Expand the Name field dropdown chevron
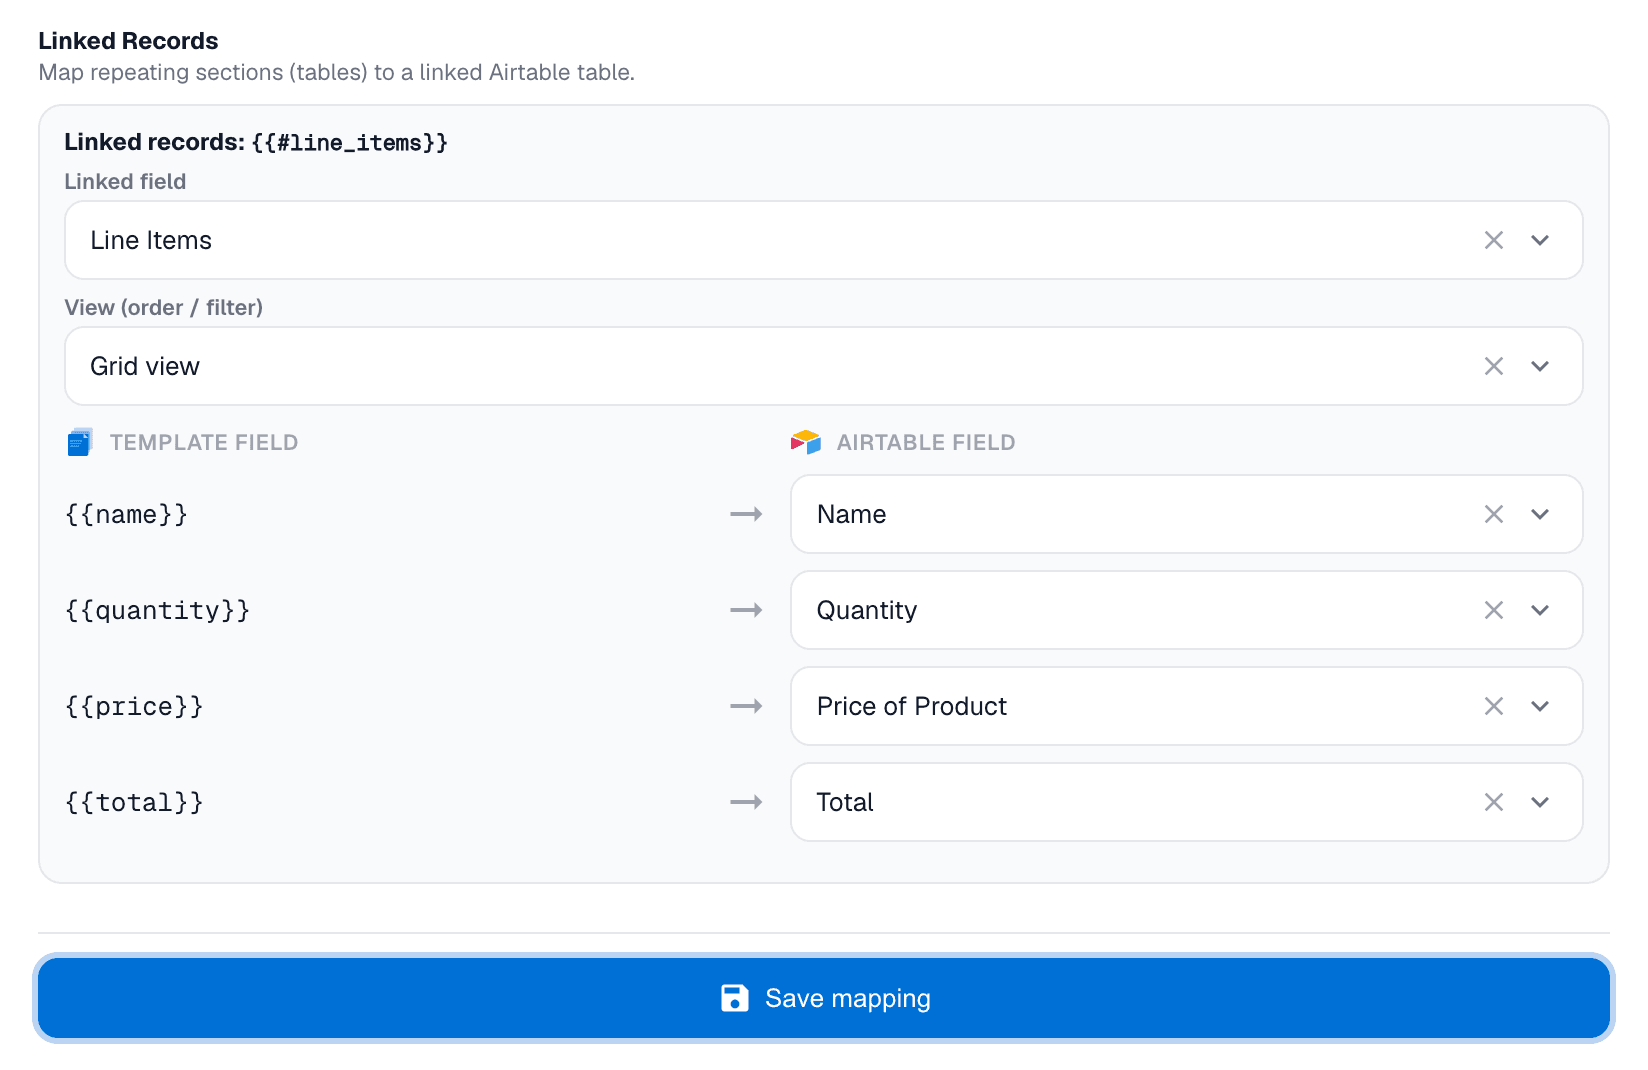 coord(1540,514)
